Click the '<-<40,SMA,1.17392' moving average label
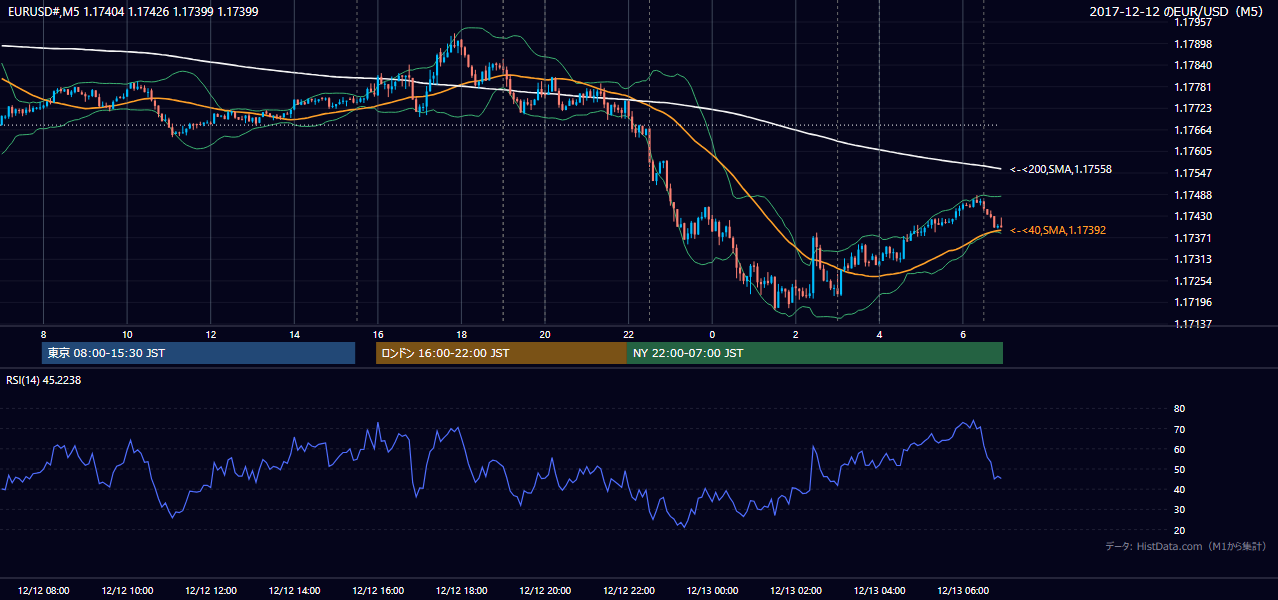 [1058, 230]
